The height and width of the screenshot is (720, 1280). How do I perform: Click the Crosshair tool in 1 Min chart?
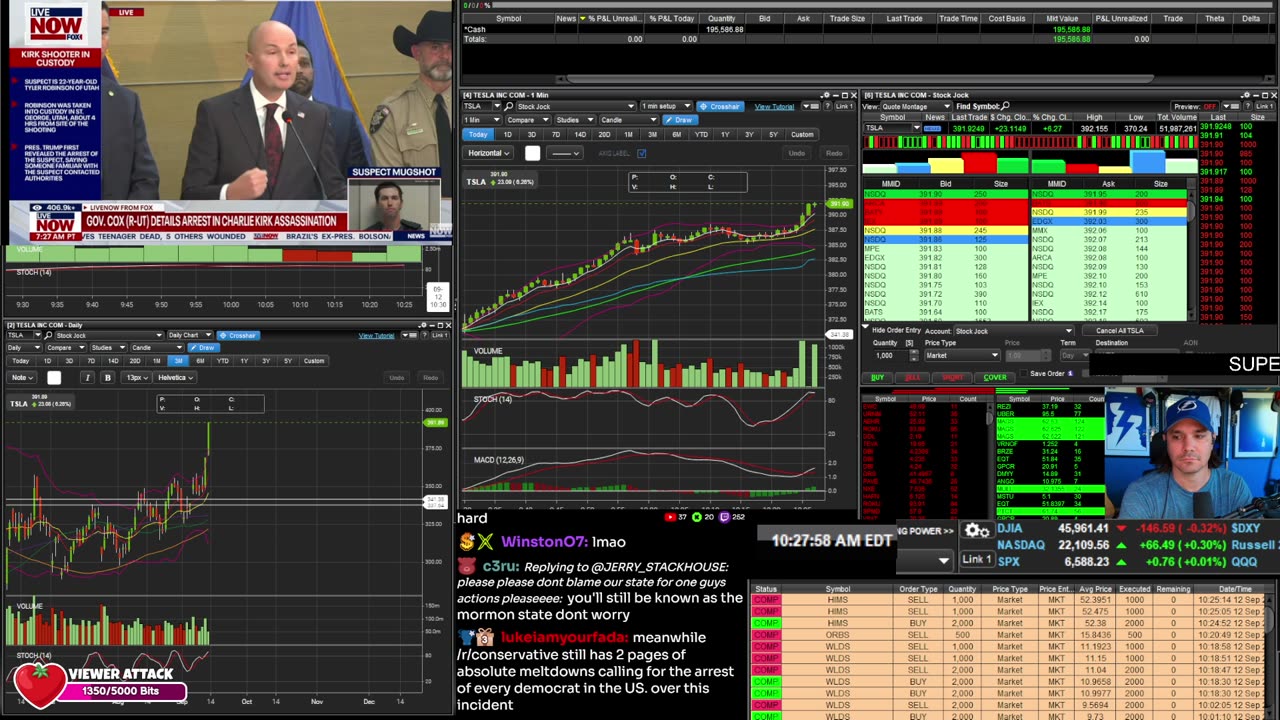pos(720,106)
